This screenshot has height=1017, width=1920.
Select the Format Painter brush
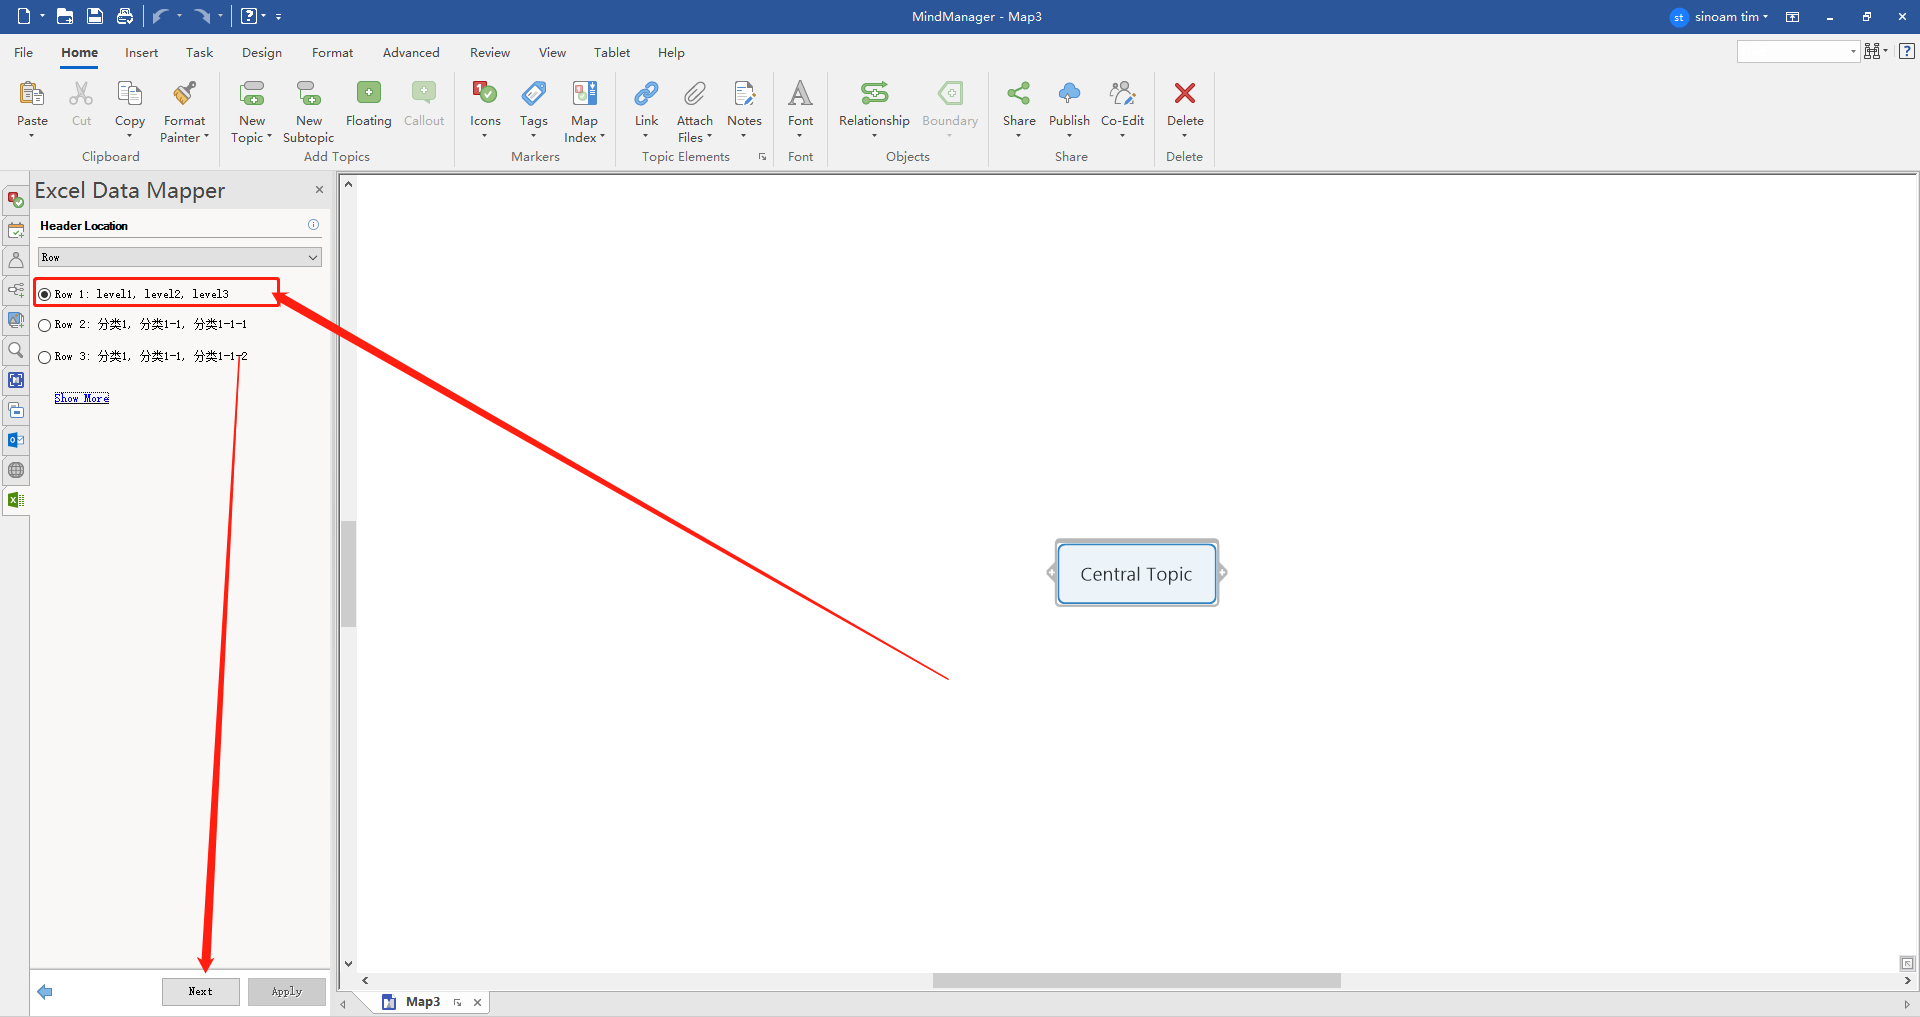coord(184,94)
